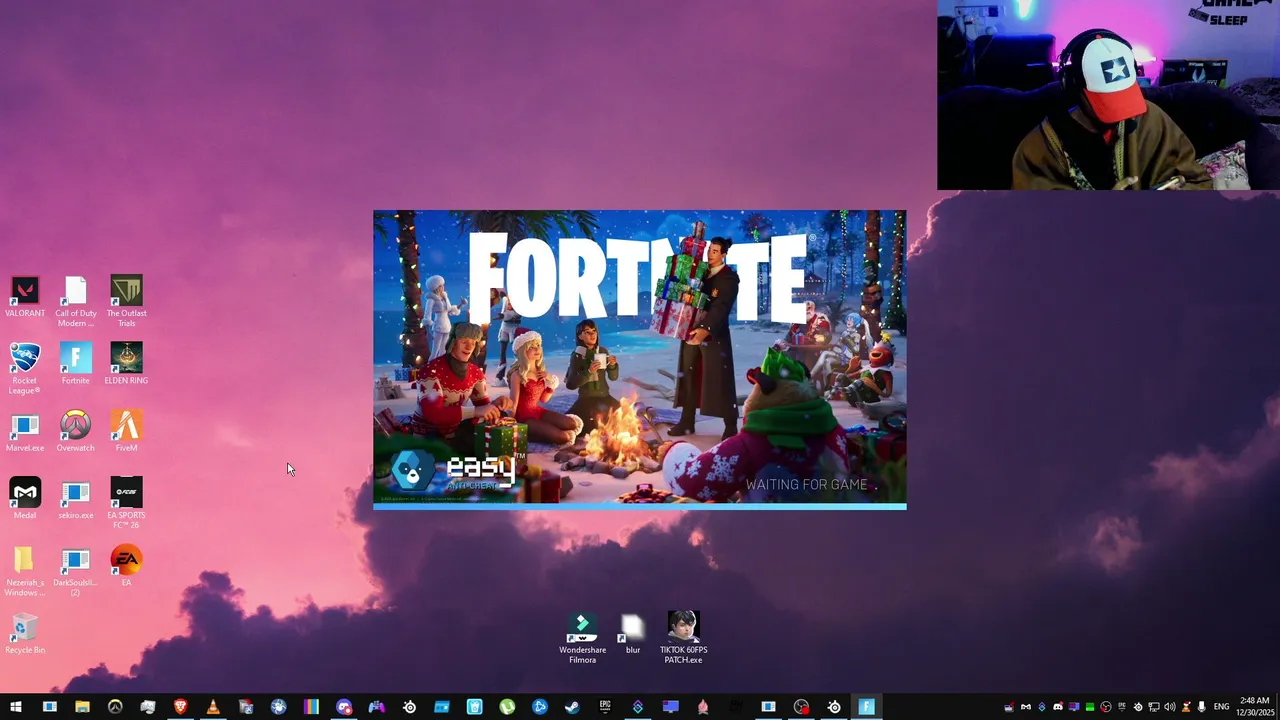
Task: Select the blur file on desktop
Action: coord(632,634)
